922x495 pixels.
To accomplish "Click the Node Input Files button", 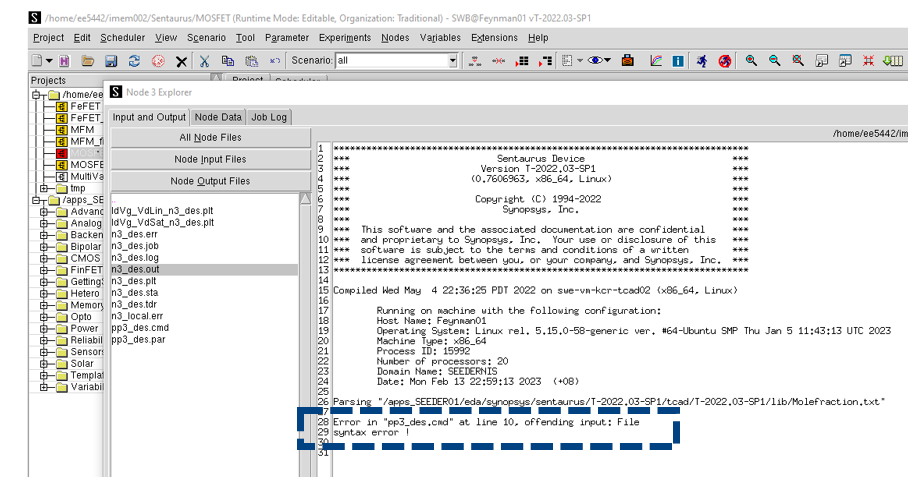I will pos(210,160).
